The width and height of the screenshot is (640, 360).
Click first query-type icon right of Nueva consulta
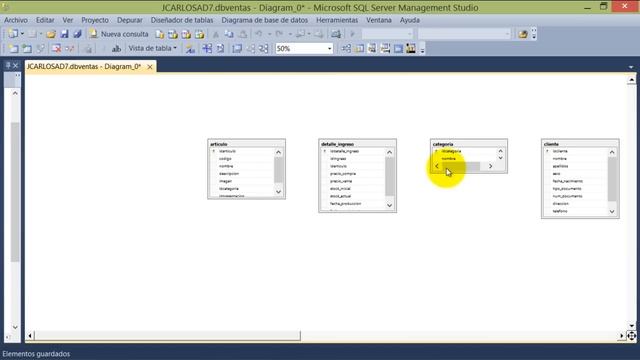[x=160, y=34]
